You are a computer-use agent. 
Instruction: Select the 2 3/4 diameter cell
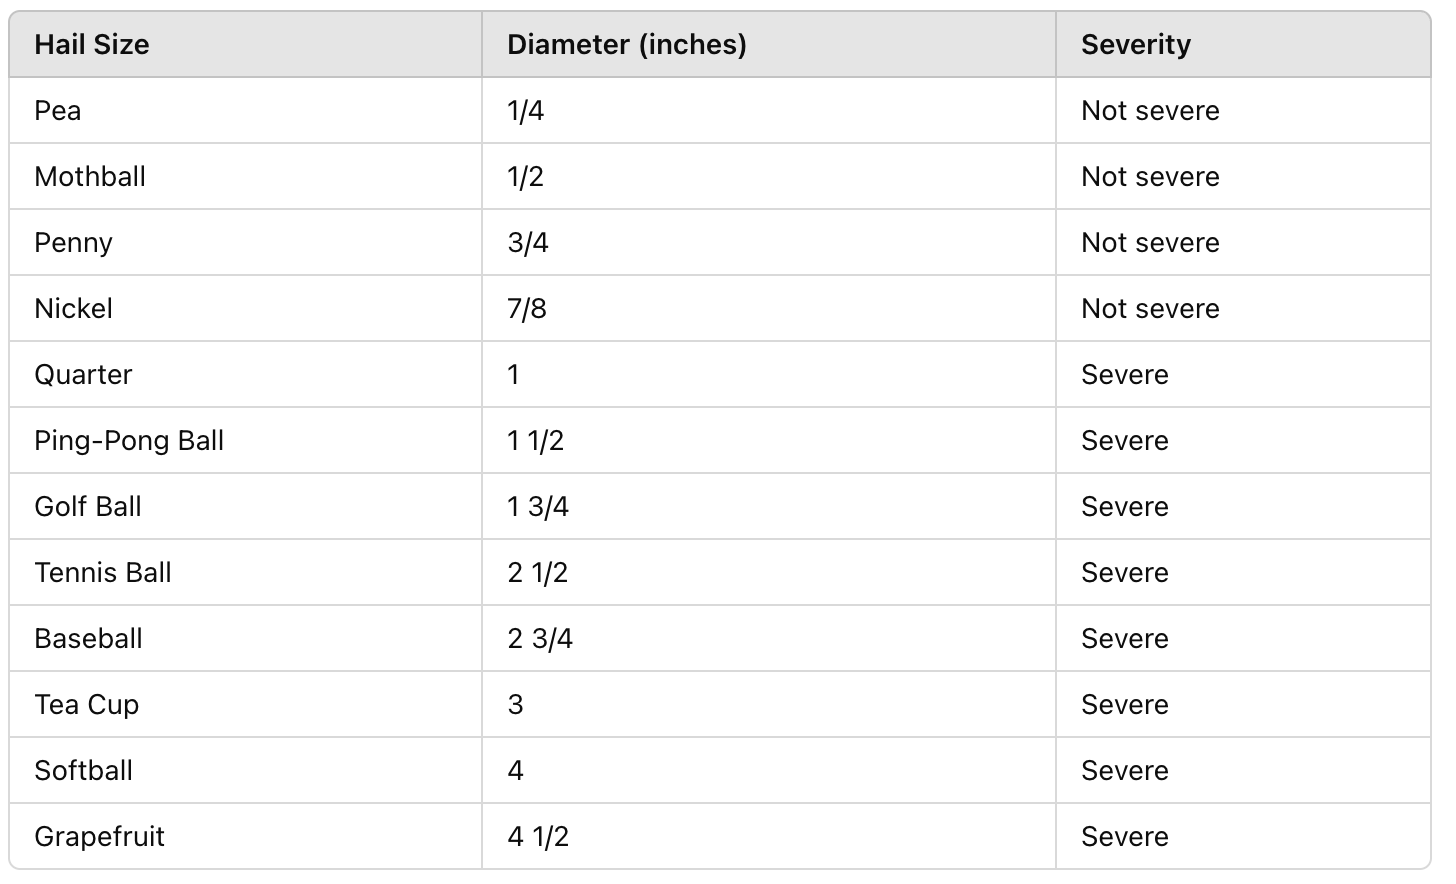click(x=769, y=638)
